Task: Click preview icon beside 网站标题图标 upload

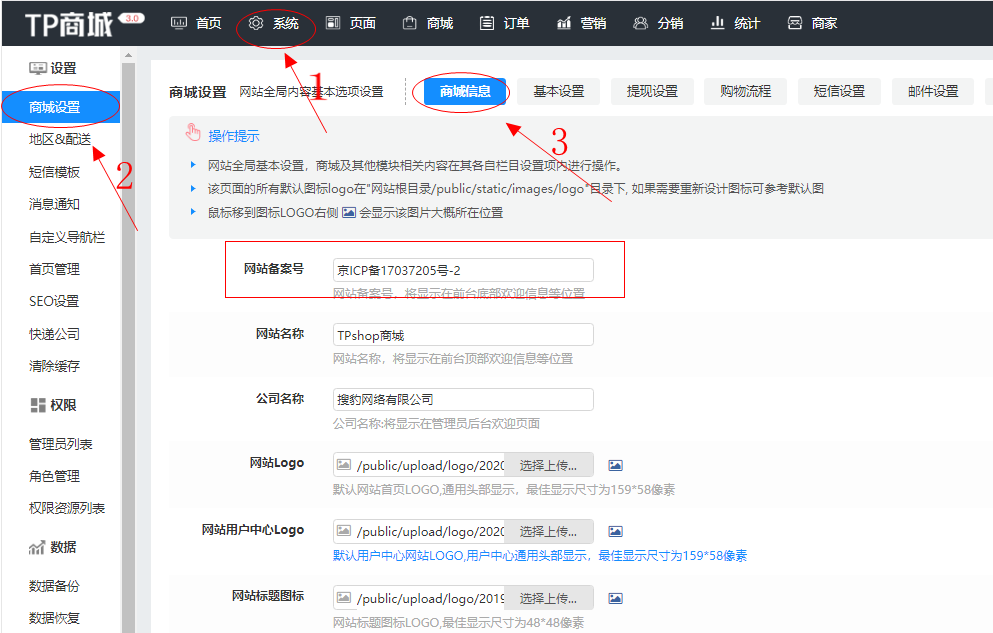Action: pos(616,598)
